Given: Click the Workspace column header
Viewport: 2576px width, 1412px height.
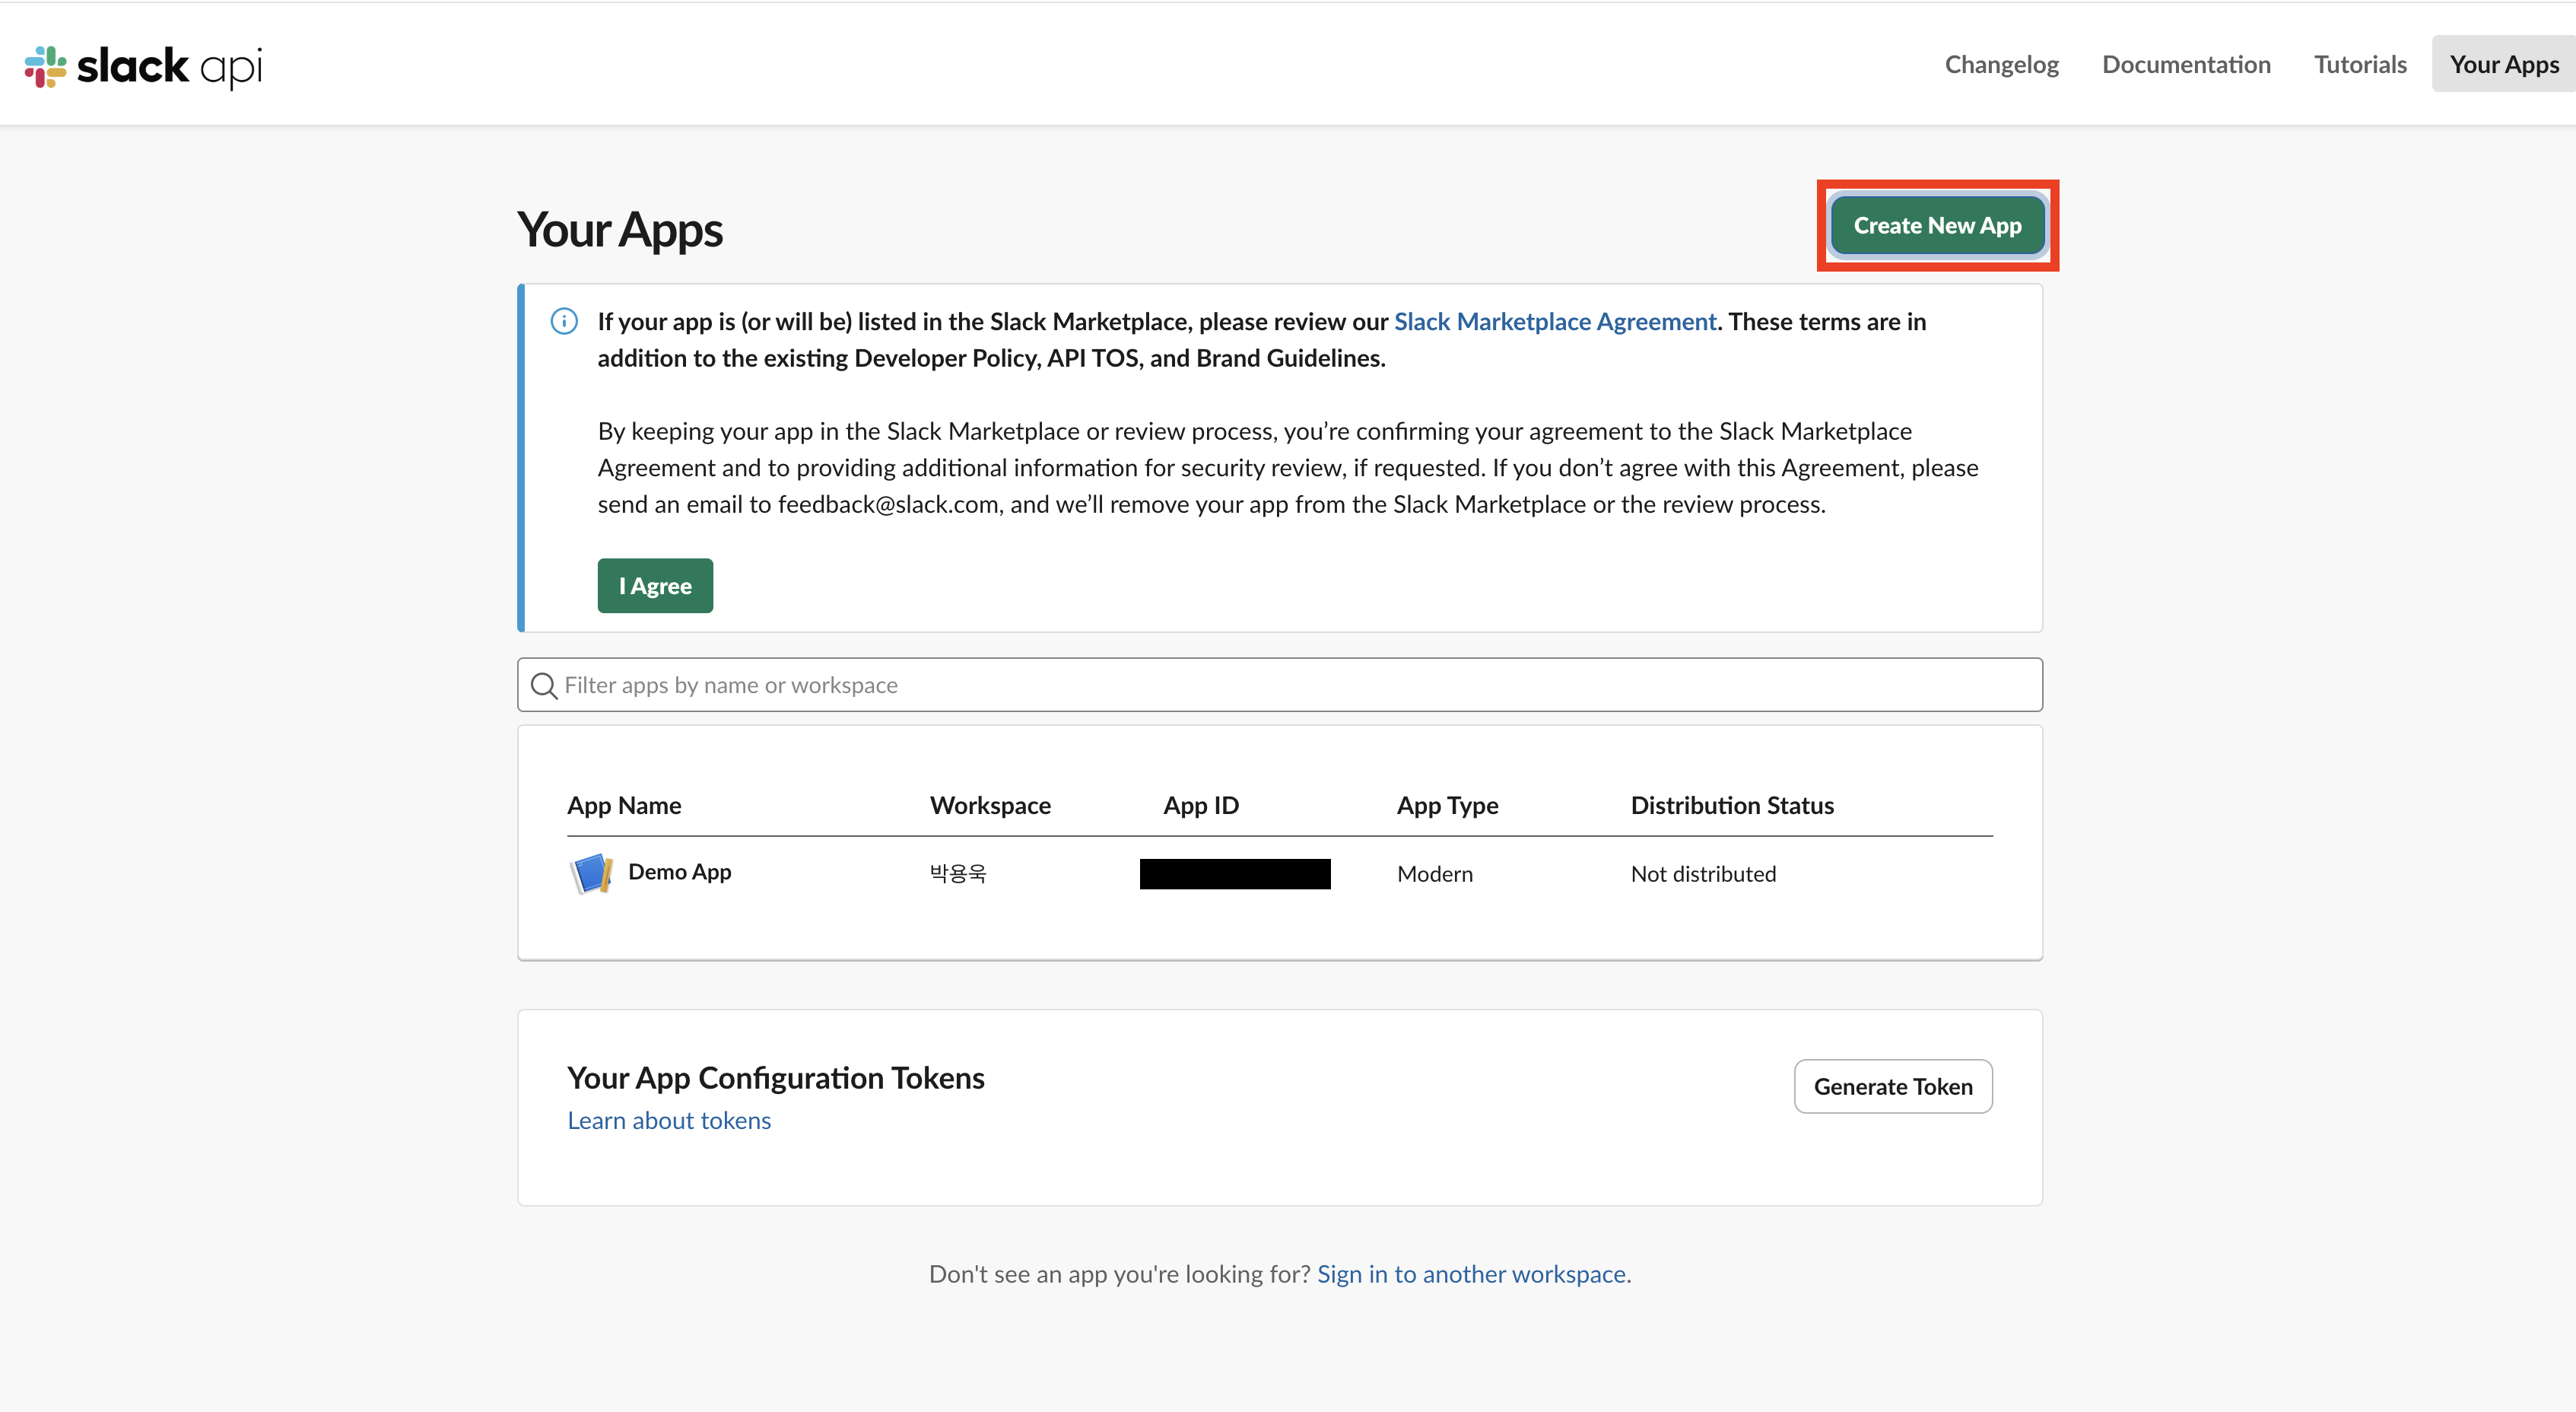Looking at the screenshot, I should (x=990, y=805).
